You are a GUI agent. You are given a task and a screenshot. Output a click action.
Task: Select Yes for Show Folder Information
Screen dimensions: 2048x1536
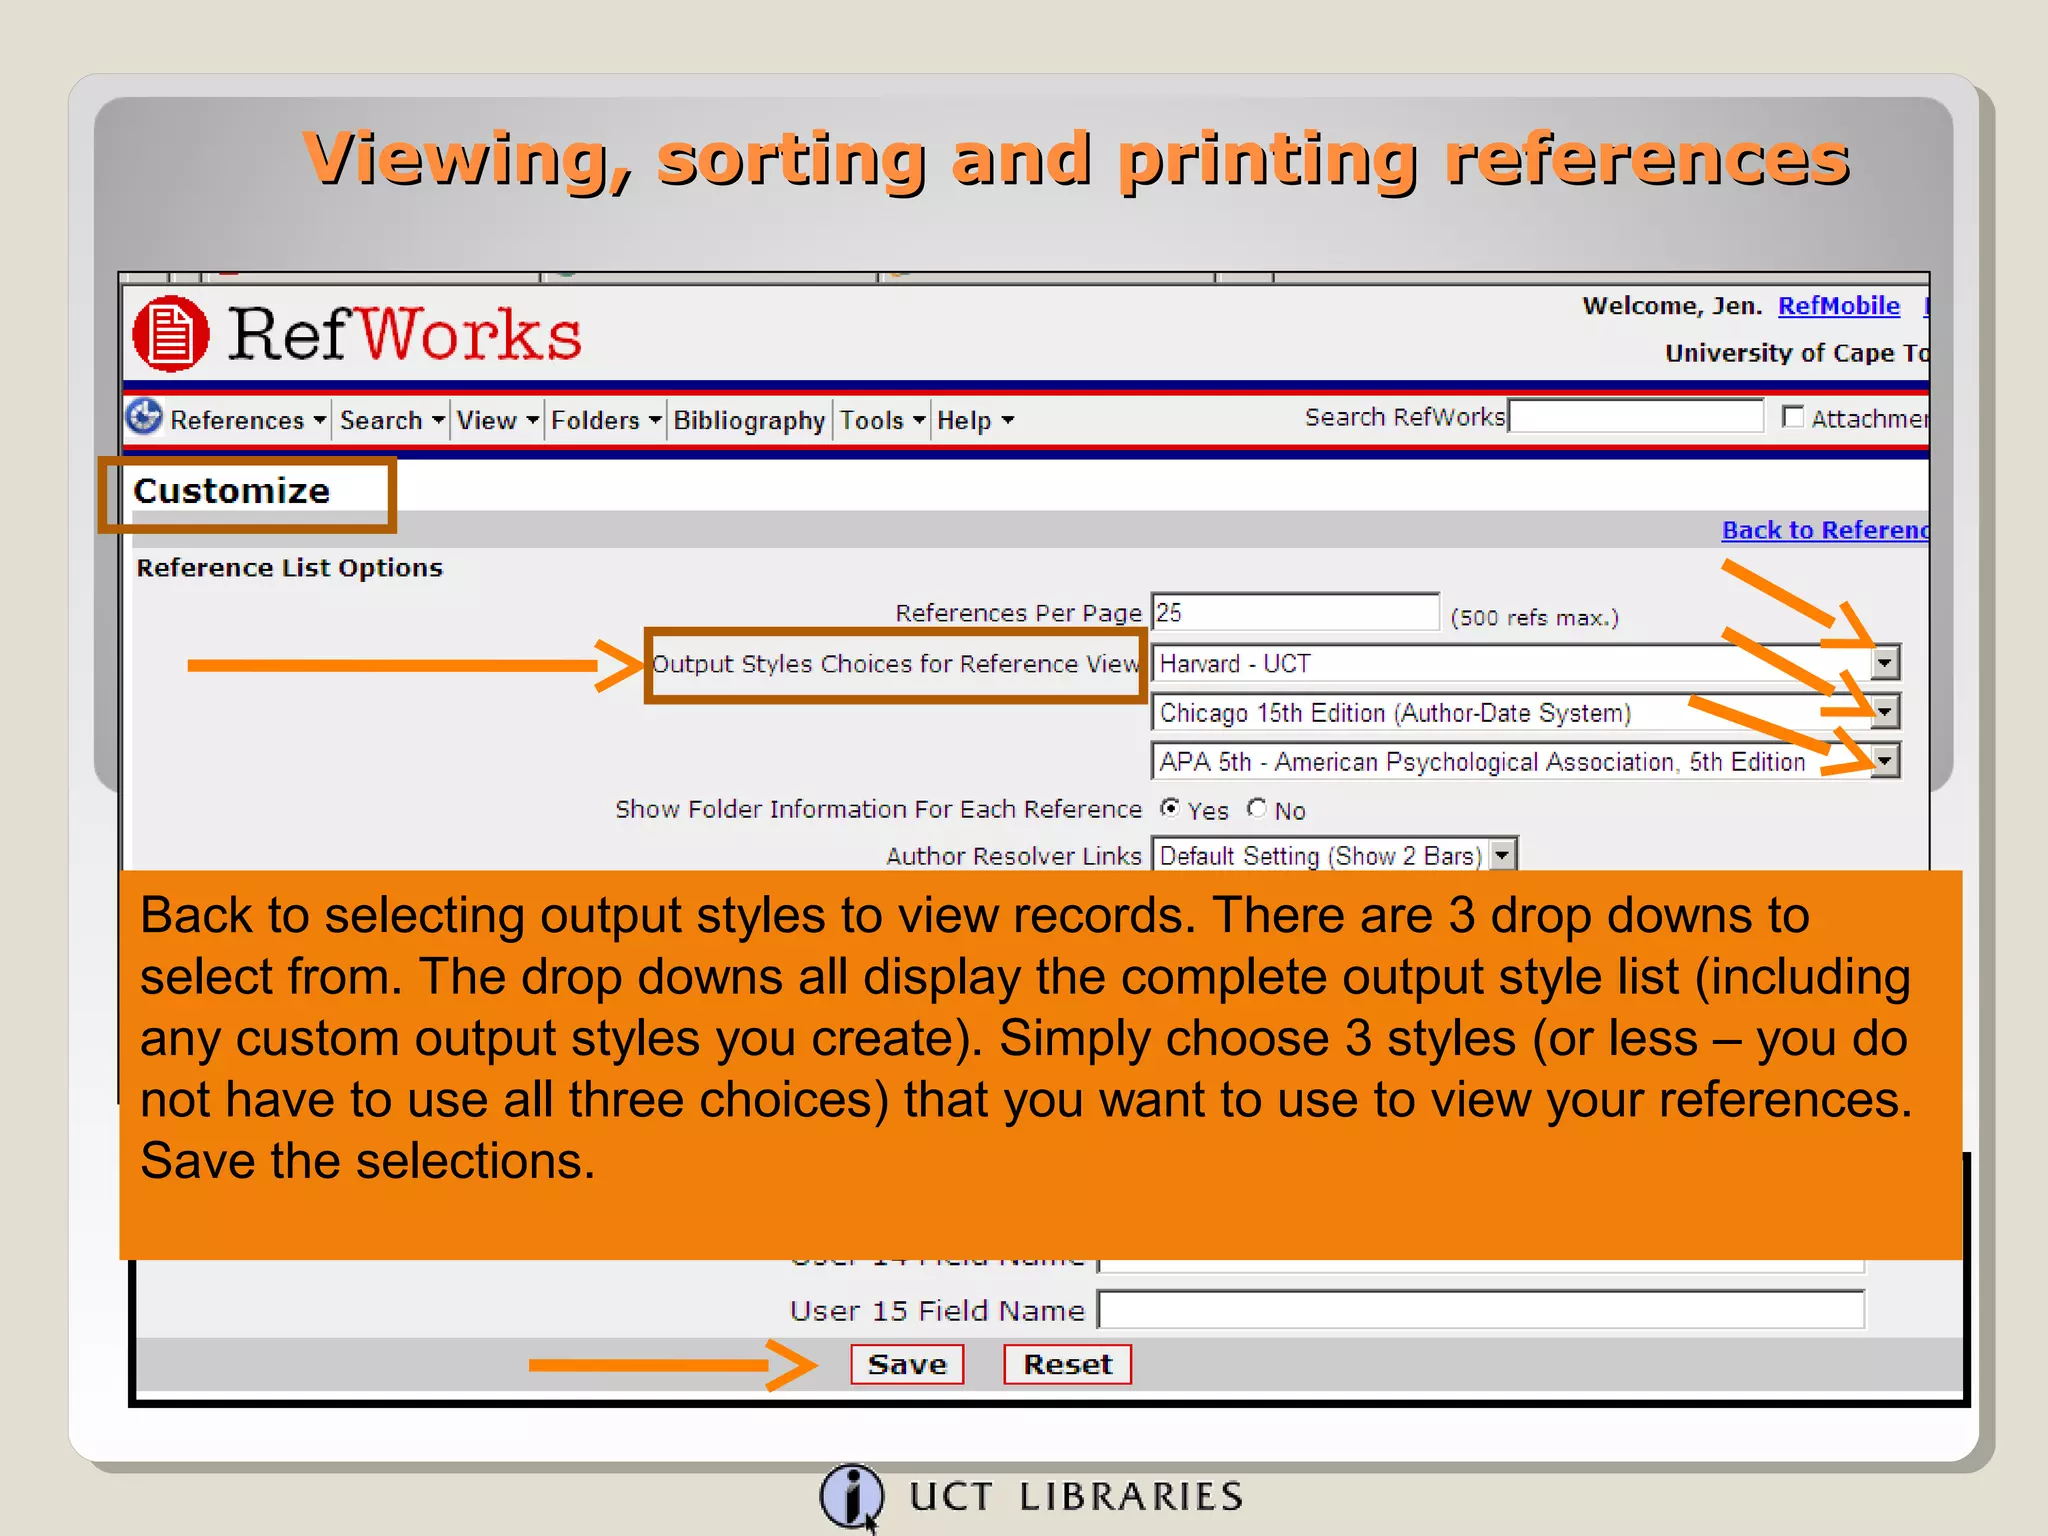[1169, 808]
